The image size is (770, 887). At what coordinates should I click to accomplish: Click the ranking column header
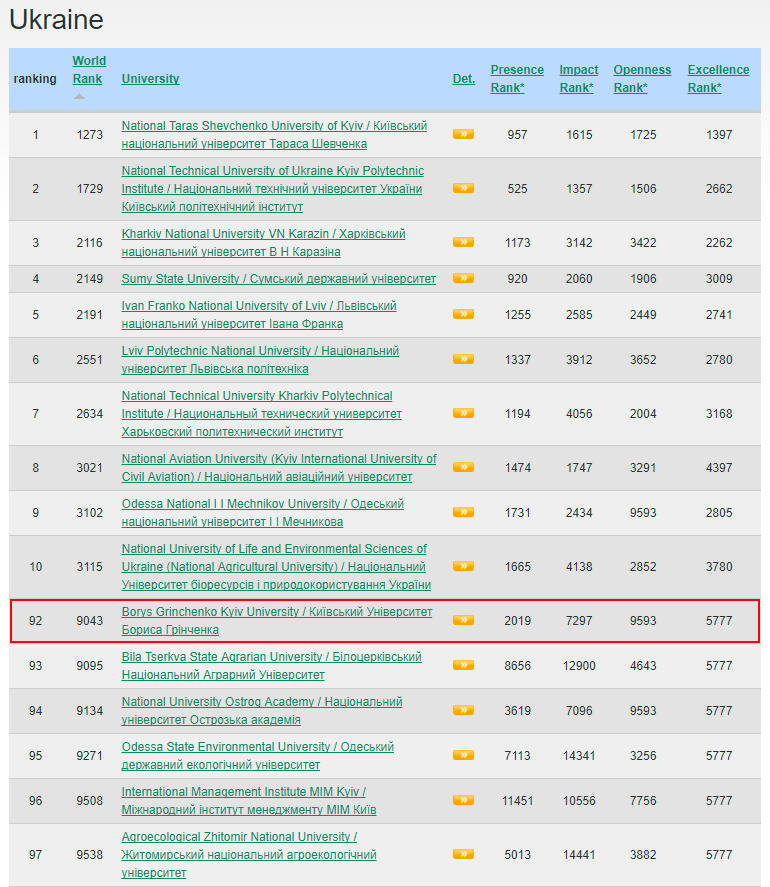(35, 79)
